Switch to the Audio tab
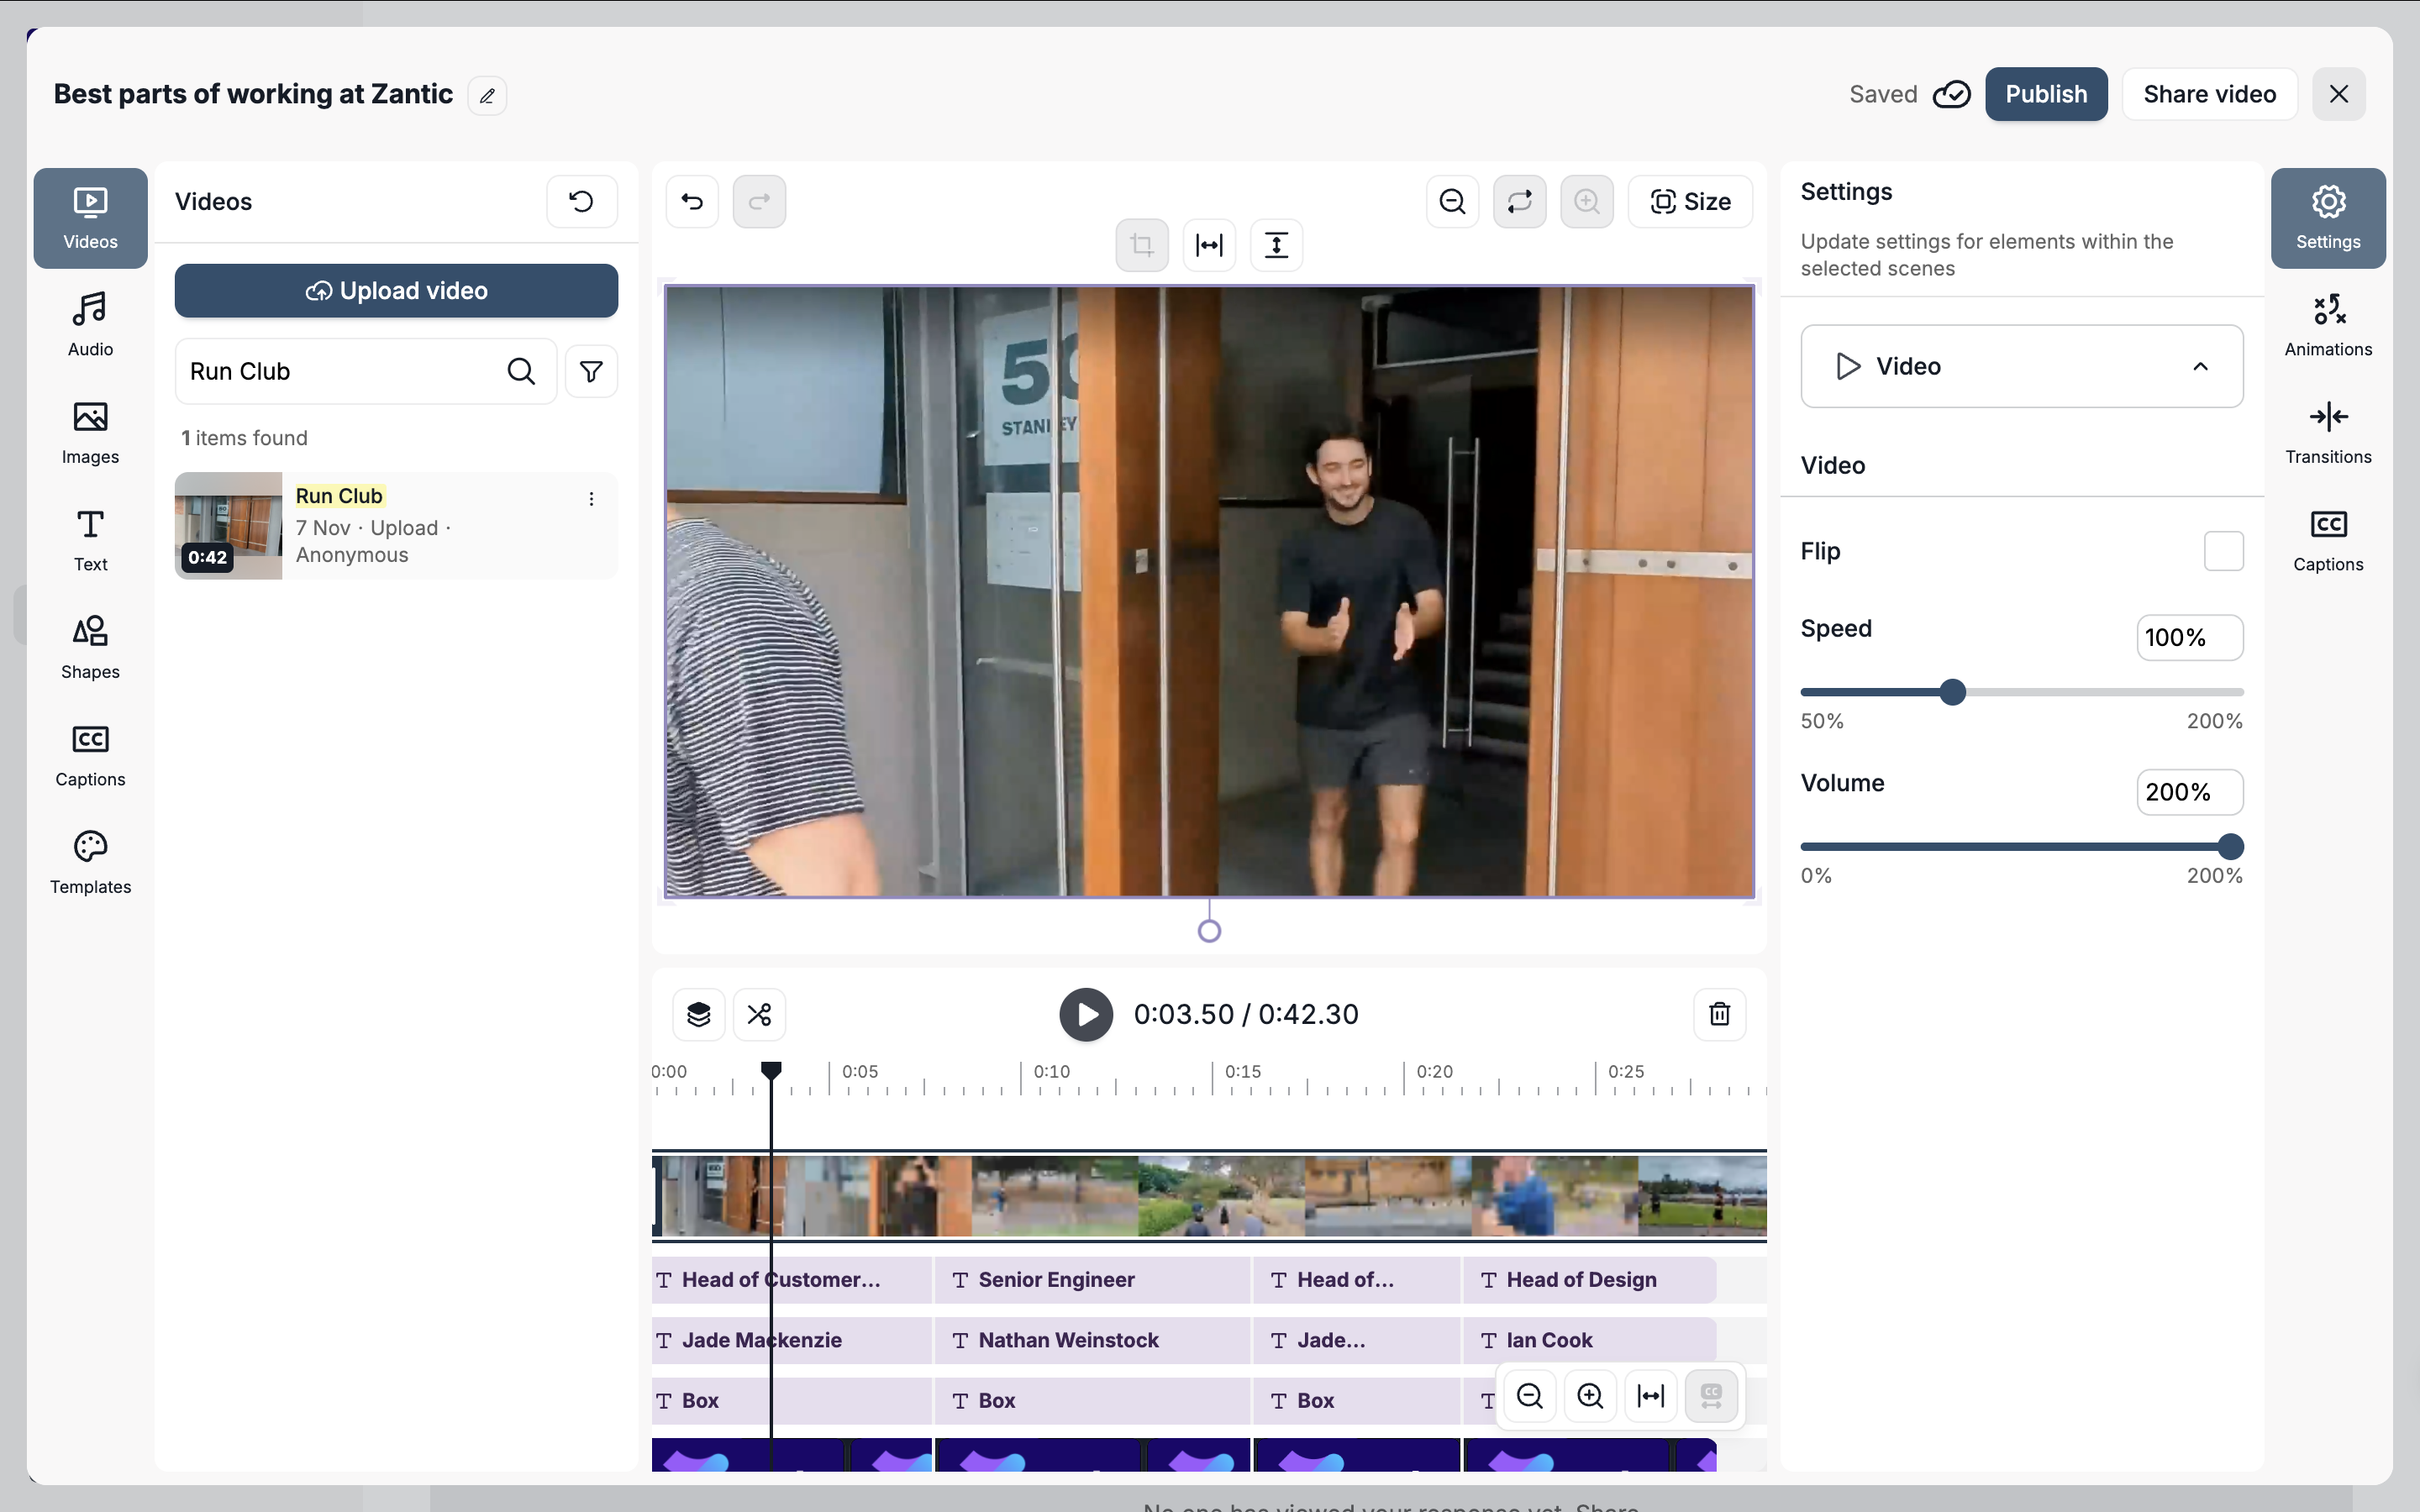This screenshot has width=2420, height=1512. pyautogui.click(x=90, y=324)
